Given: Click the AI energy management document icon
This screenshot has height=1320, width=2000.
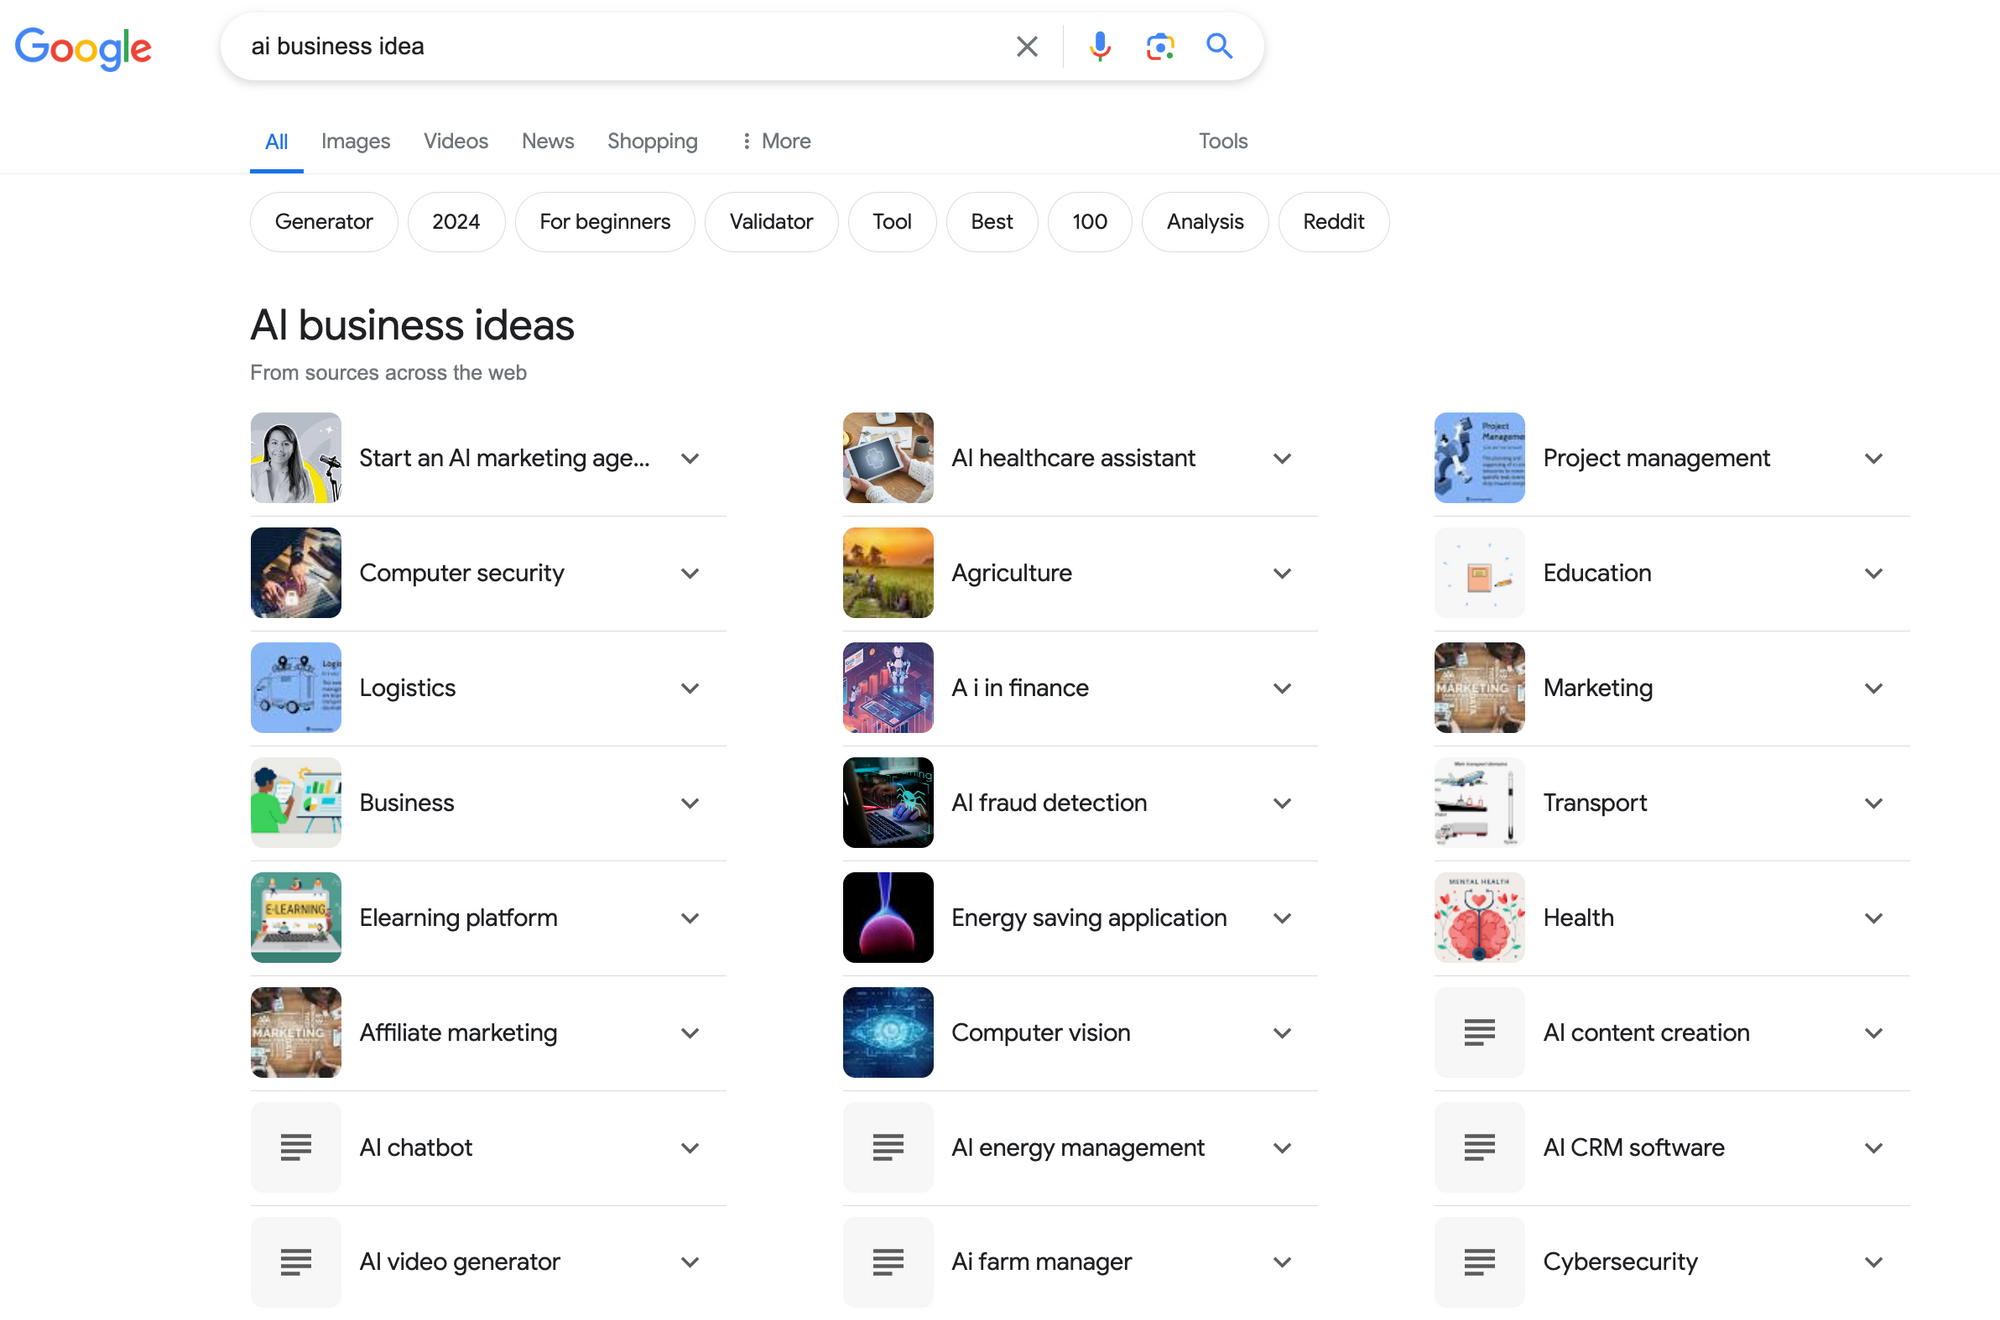Looking at the screenshot, I should click(888, 1147).
